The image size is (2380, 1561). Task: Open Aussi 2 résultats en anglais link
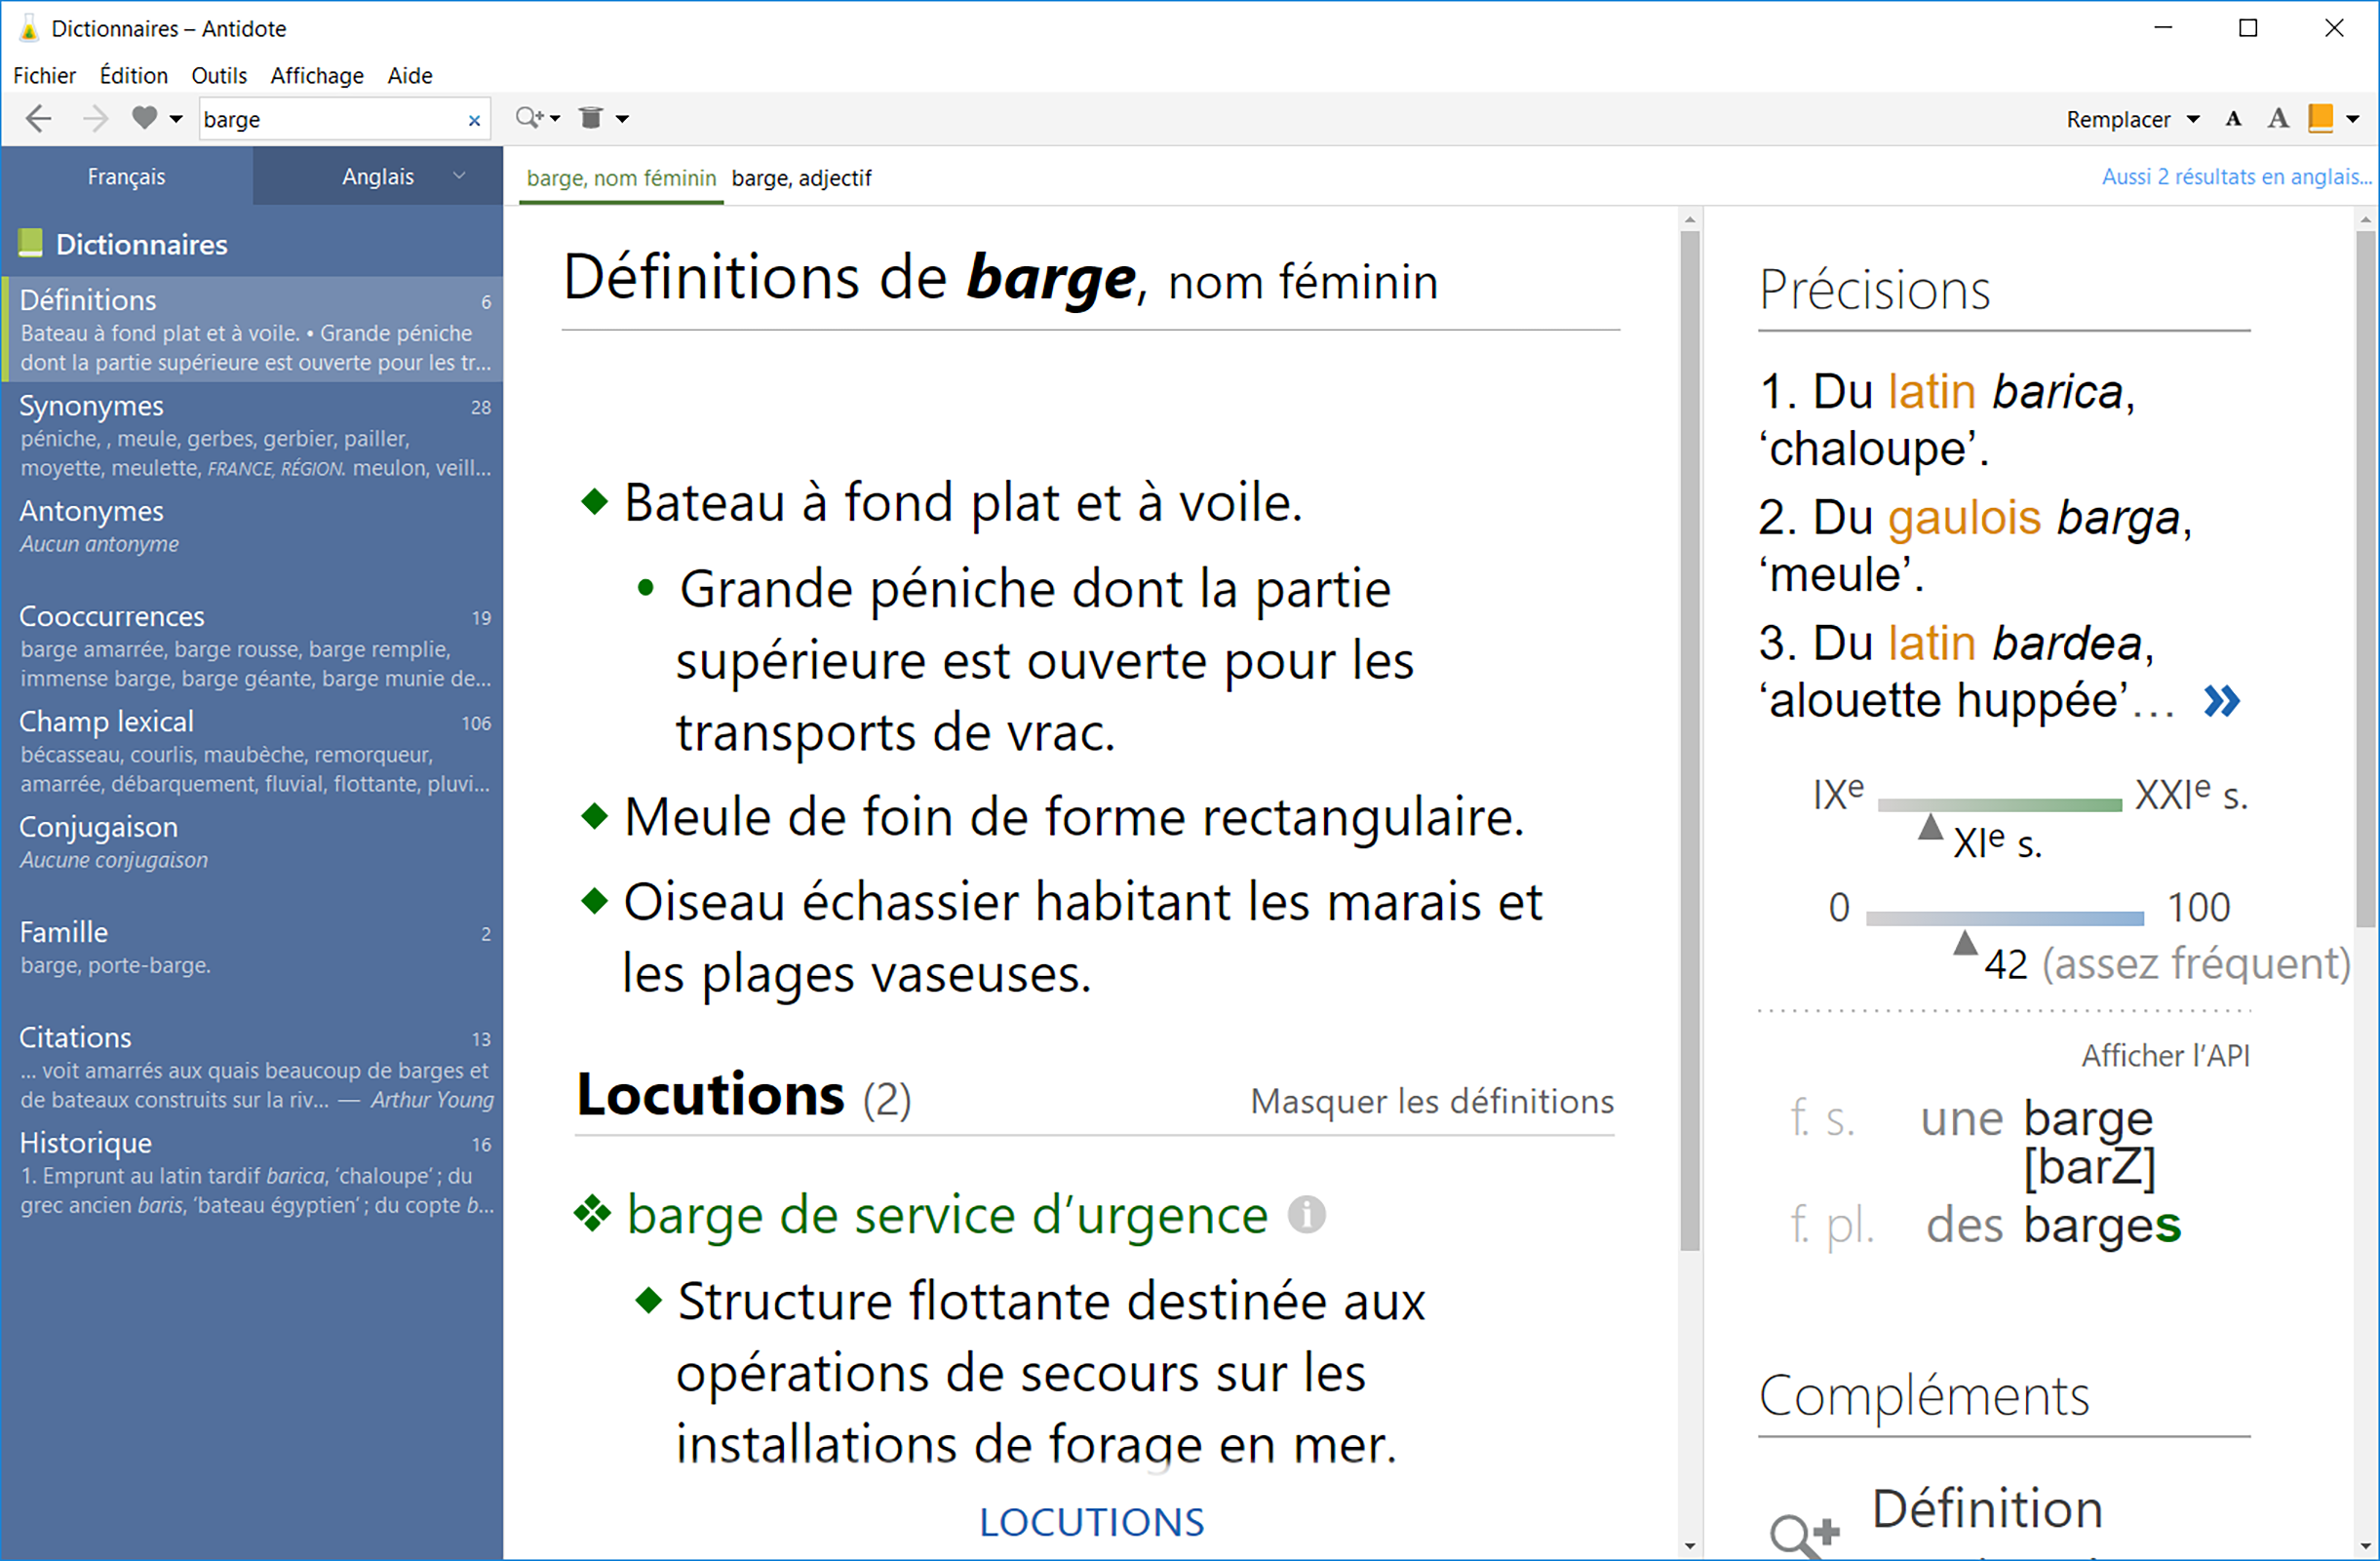pyautogui.click(x=2236, y=177)
